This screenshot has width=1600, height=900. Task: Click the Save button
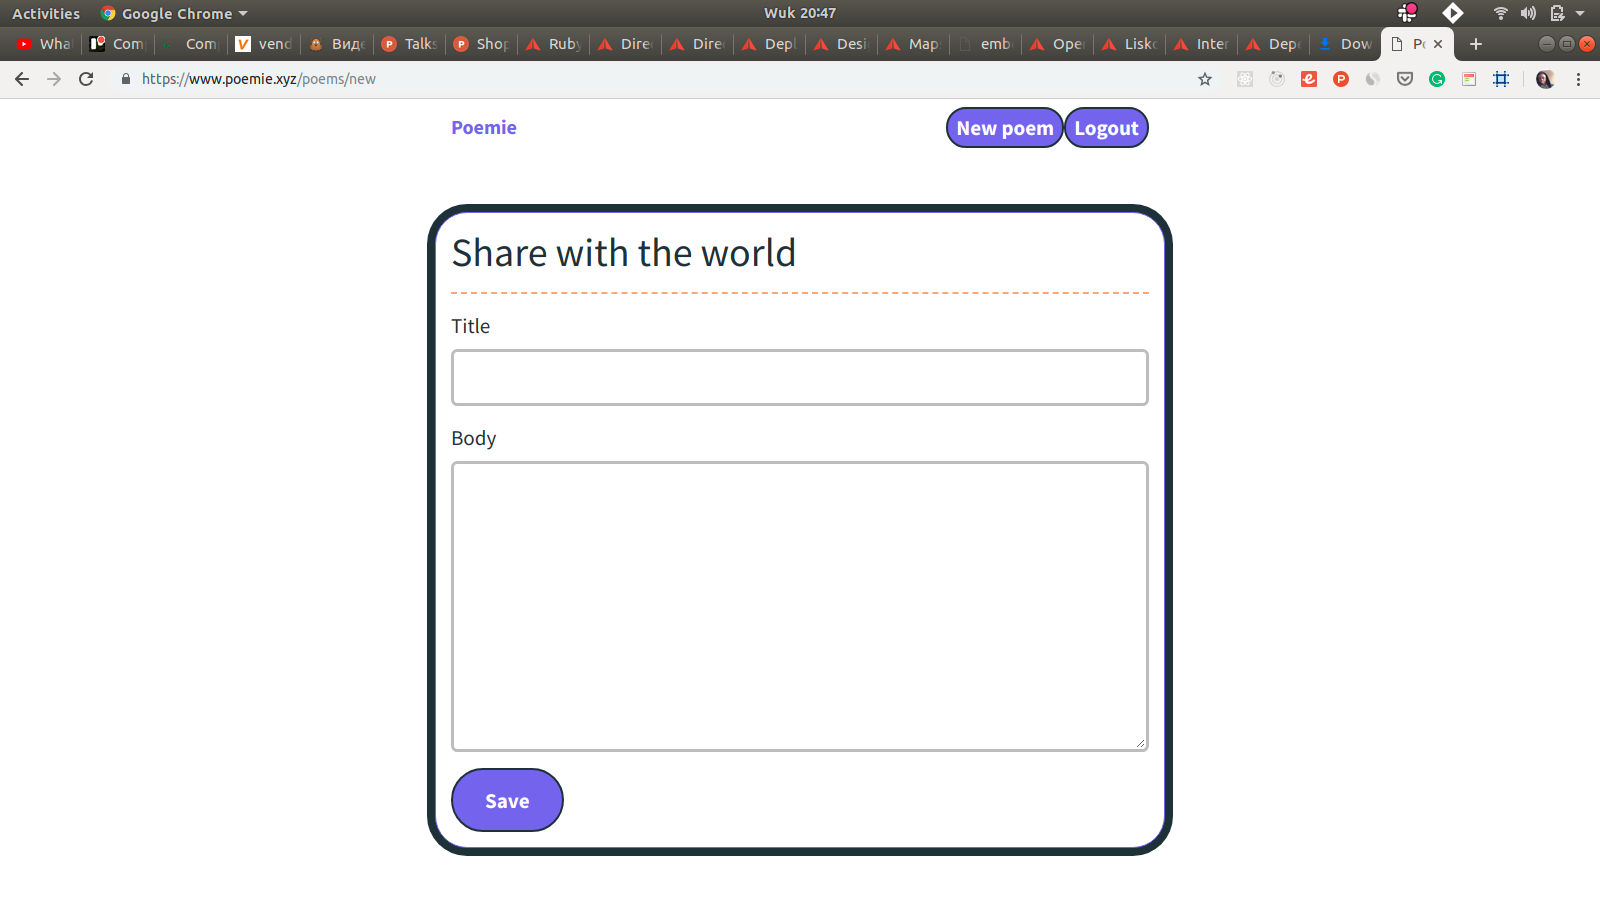pos(507,800)
